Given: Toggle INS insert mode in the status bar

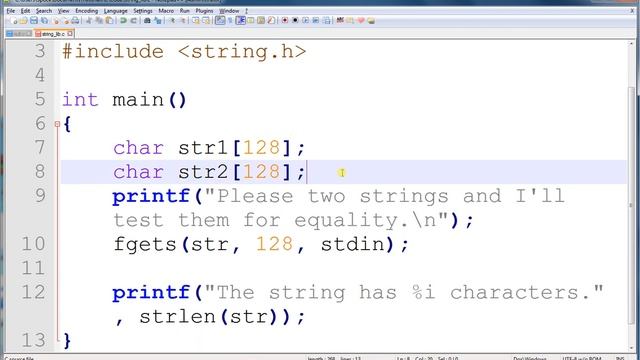Looking at the screenshot, I should 620,358.
